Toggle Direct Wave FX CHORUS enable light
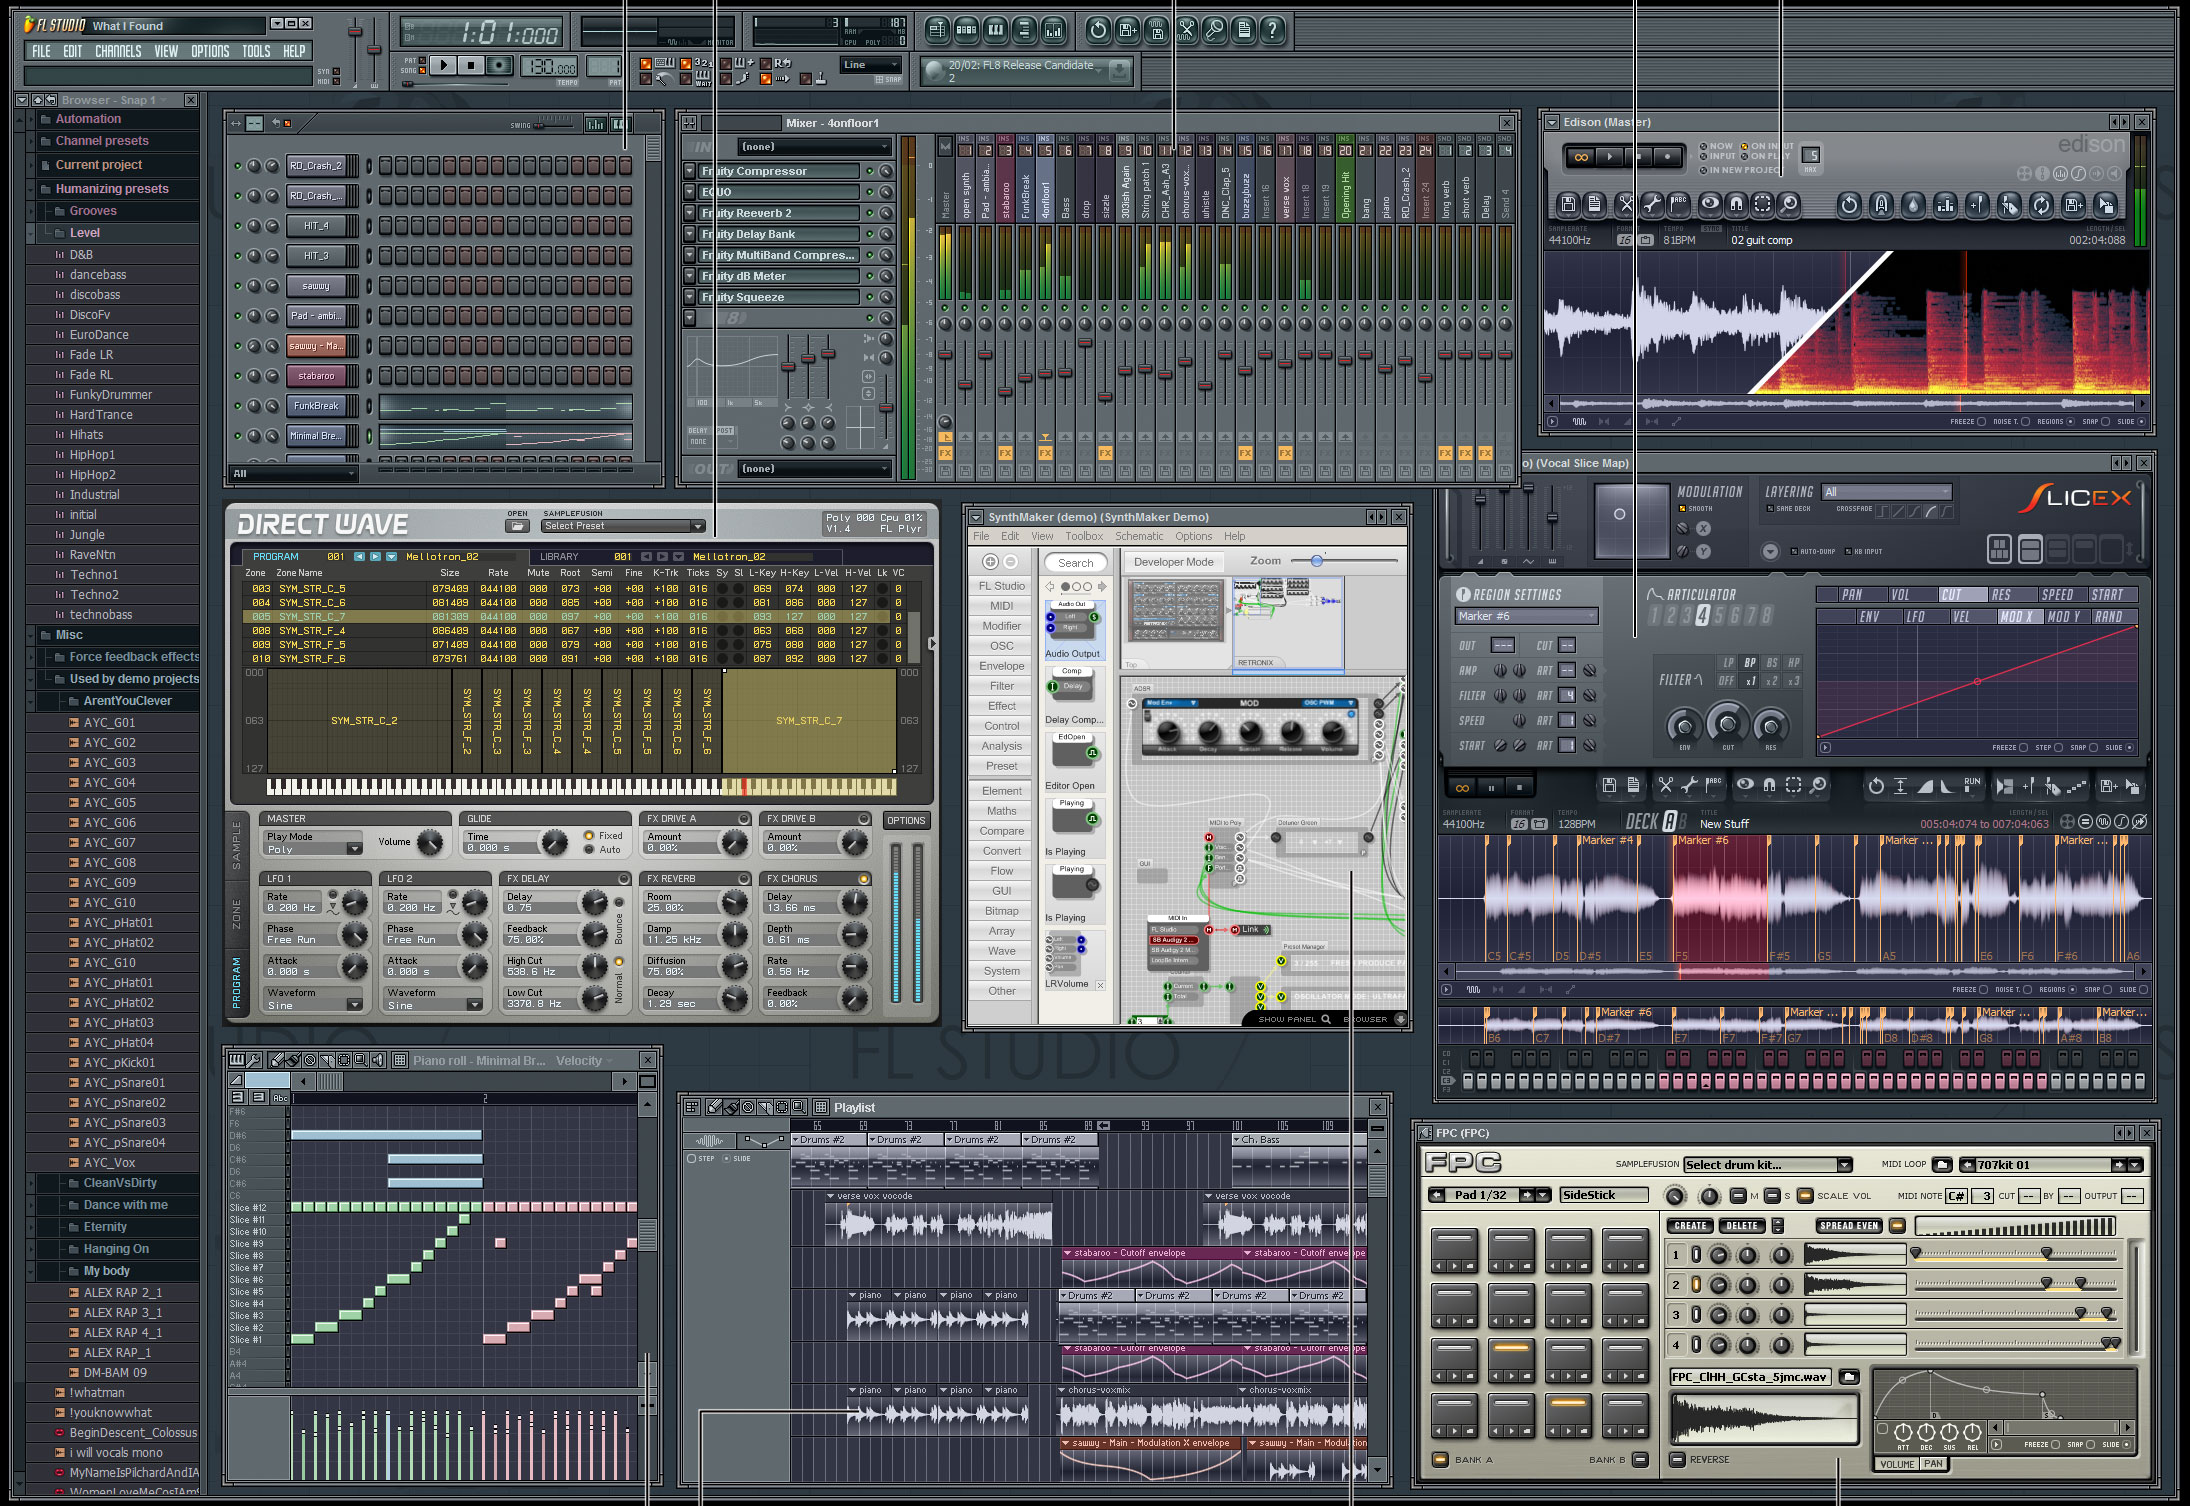The height and width of the screenshot is (1506, 2190). pos(863,879)
